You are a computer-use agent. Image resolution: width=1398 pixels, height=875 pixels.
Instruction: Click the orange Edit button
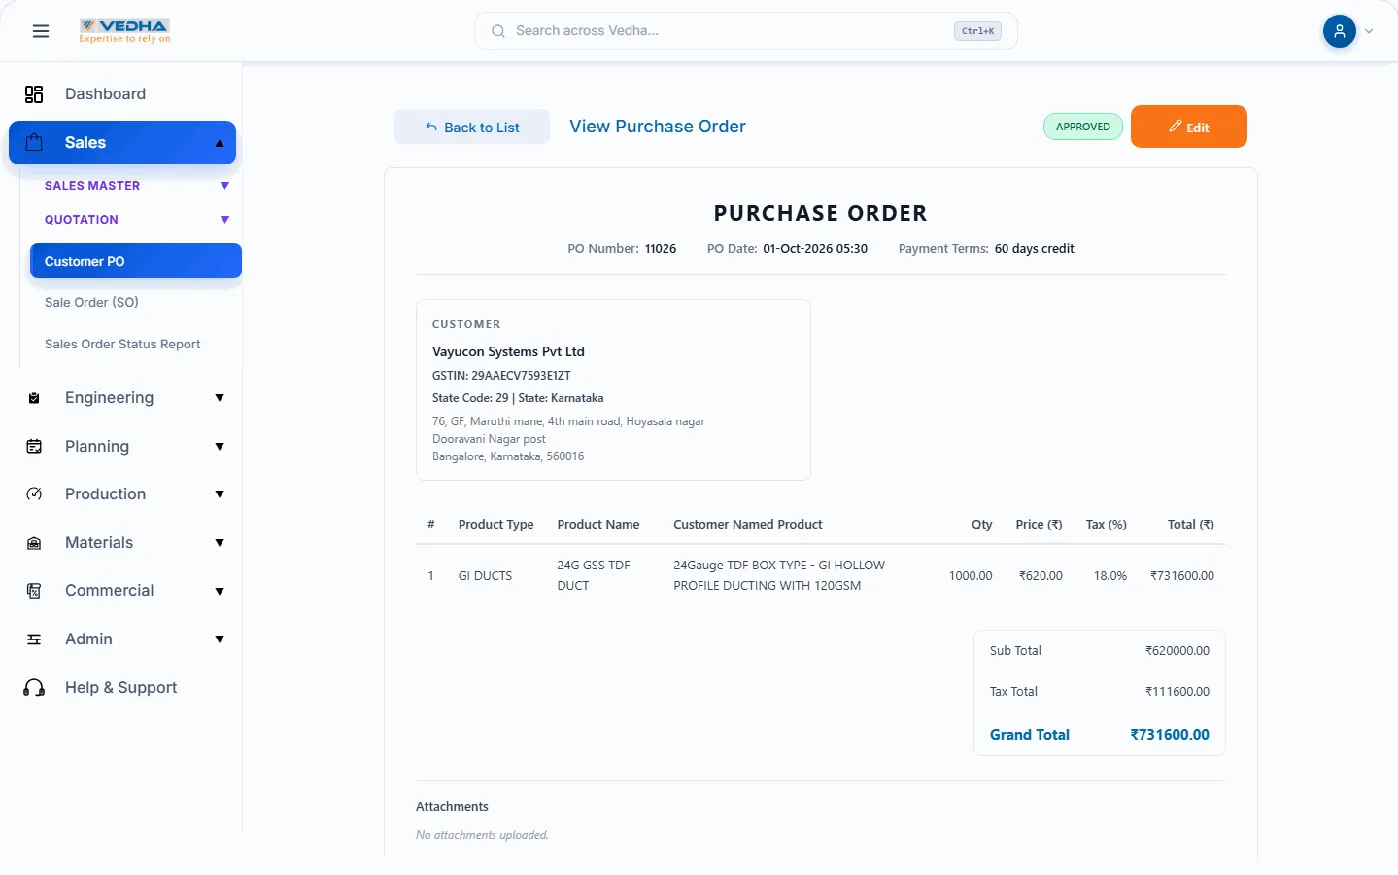[x=1189, y=127]
